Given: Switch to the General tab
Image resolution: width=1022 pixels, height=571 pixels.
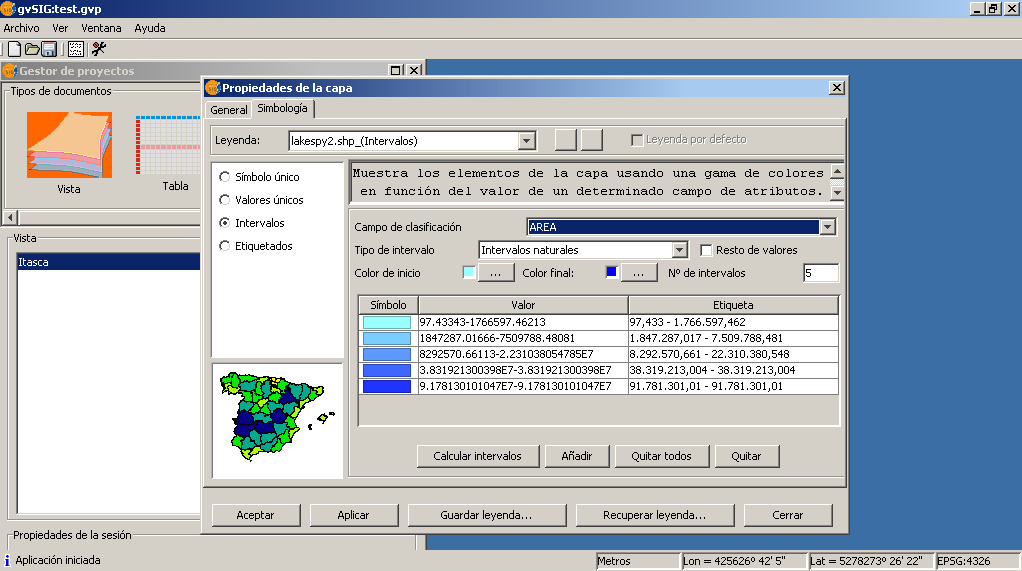Looking at the screenshot, I should 228,110.
